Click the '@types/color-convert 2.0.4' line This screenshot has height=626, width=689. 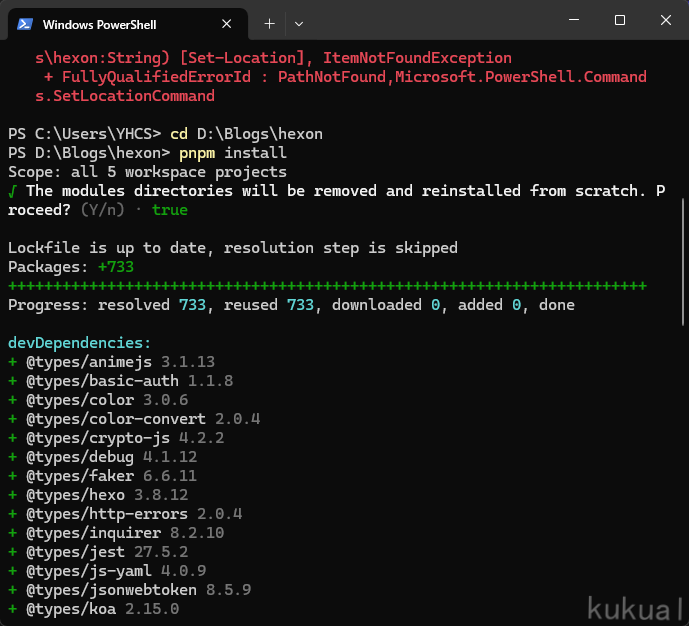(134, 419)
